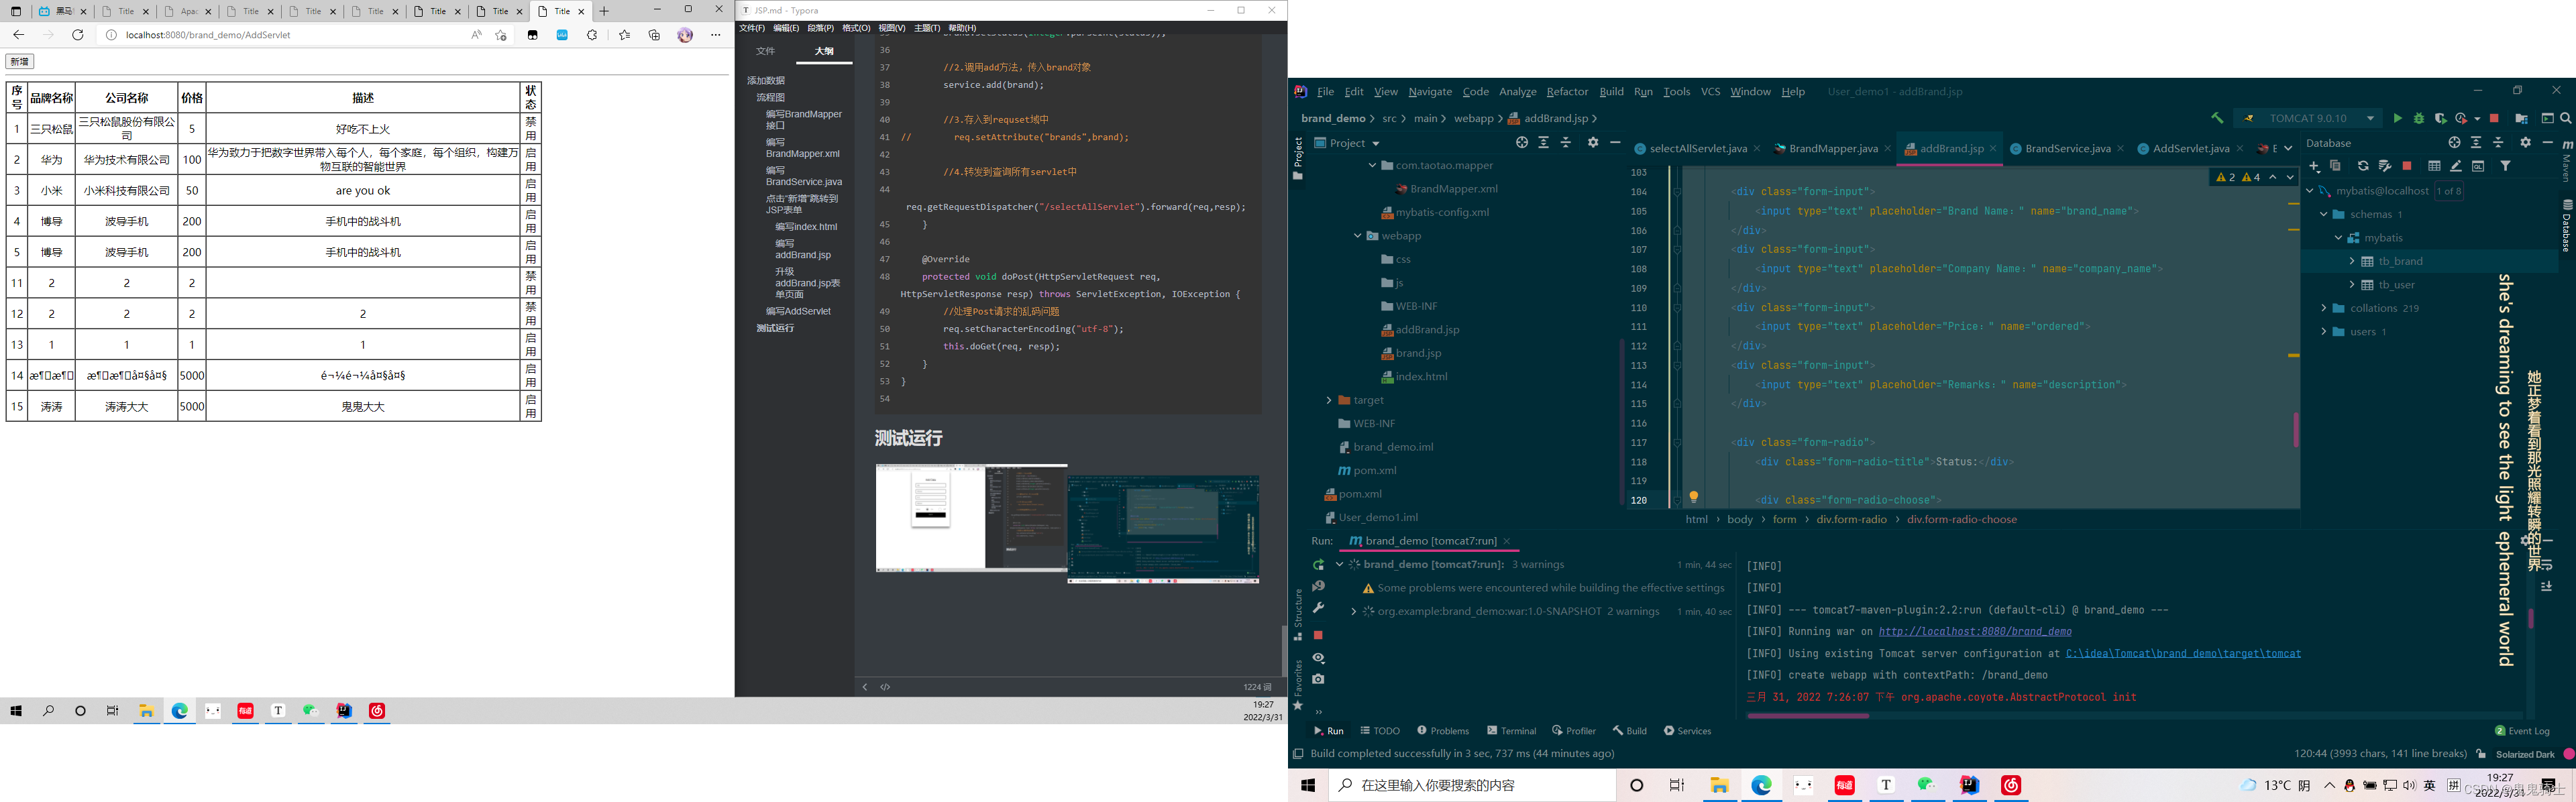Open Edge extensions puzzle icon
This screenshot has width=2576, height=802.
592,35
